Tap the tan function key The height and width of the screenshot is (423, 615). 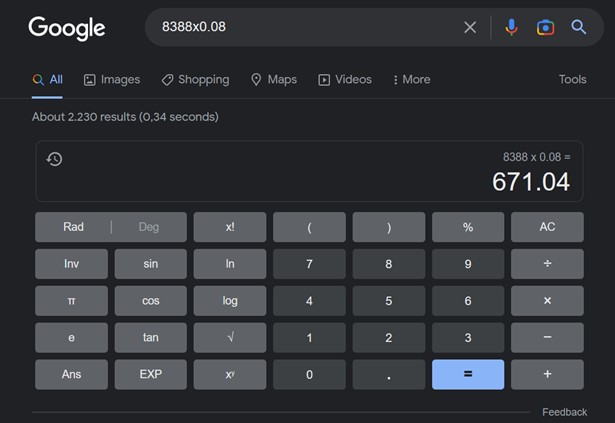click(x=151, y=337)
